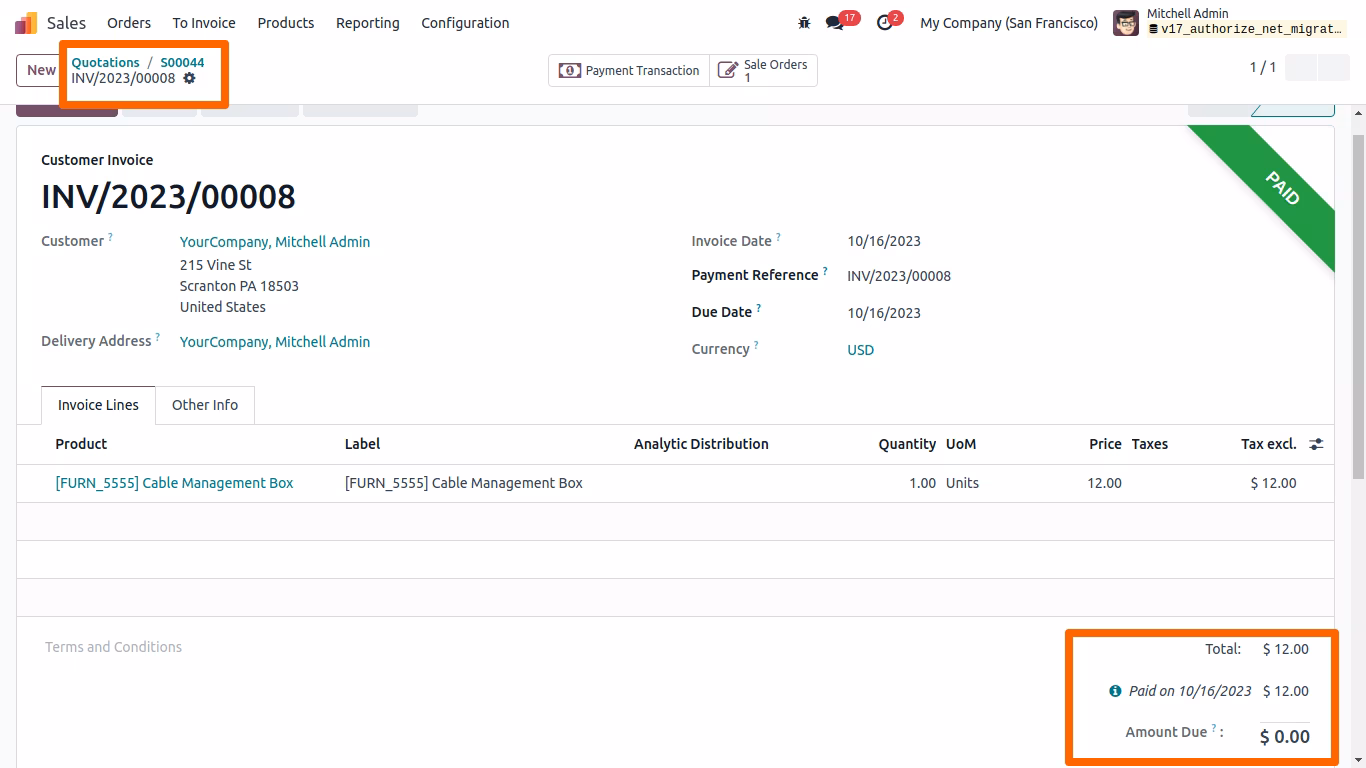Click the help question mark next to Due Date
The width and height of the screenshot is (1366, 768).
pos(759,308)
